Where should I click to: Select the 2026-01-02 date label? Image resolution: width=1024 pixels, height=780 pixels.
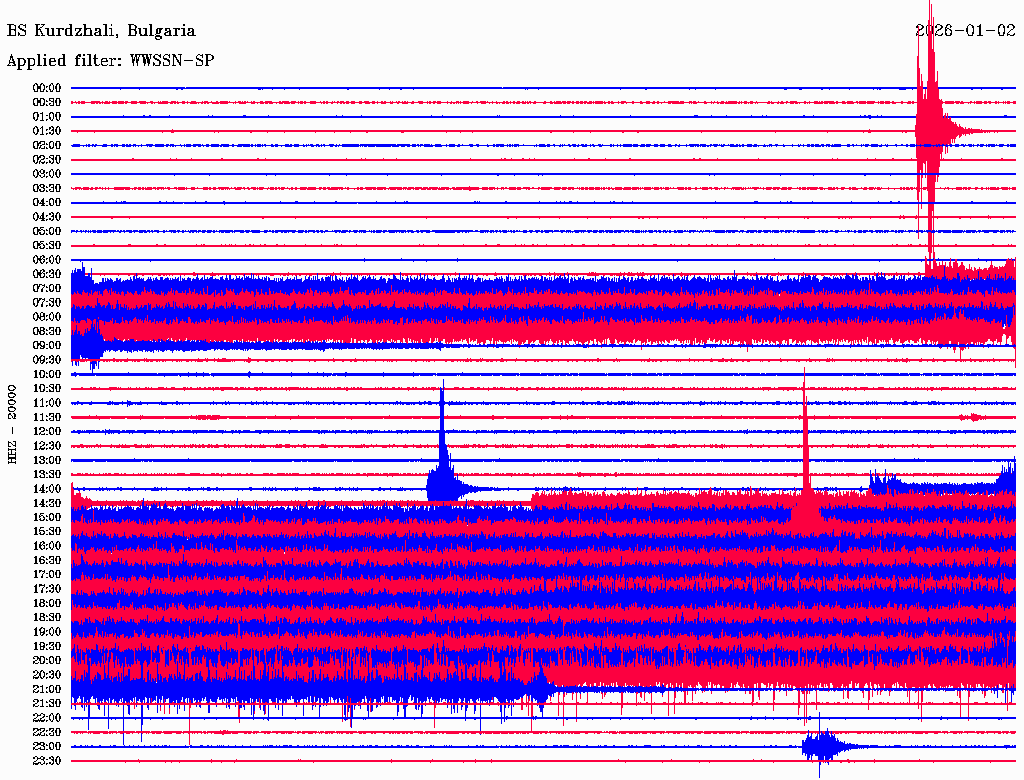tap(965, 31)
